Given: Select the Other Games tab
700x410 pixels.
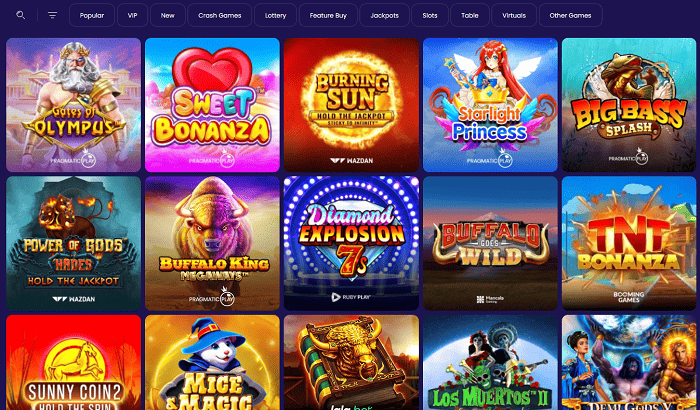Looking at the screenshot, I should pos(571,15).
